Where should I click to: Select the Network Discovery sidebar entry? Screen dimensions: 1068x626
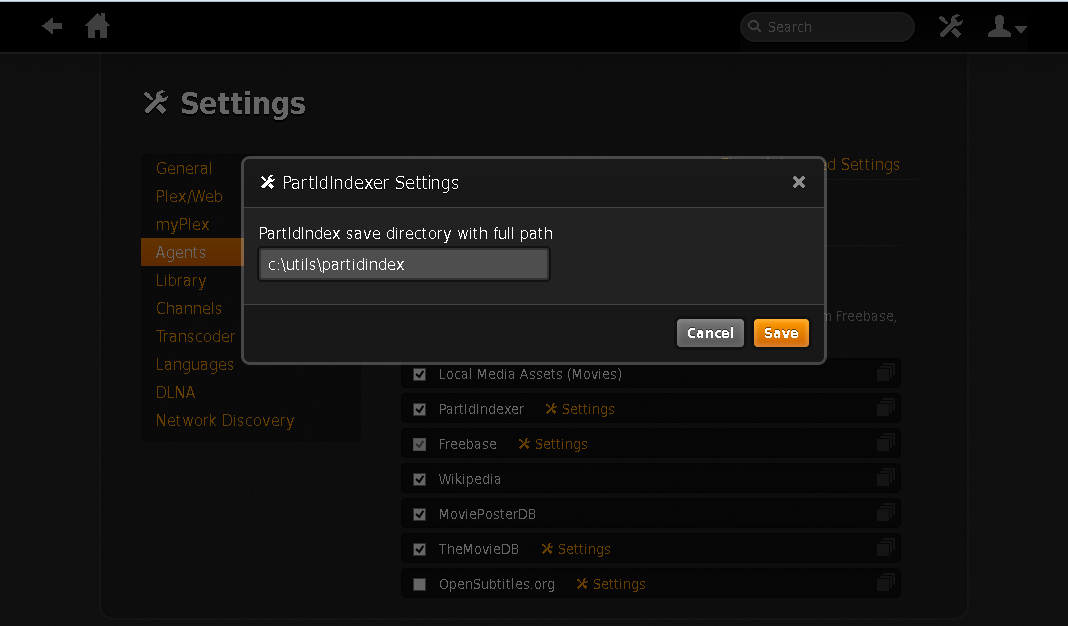(x=224, y=420)
